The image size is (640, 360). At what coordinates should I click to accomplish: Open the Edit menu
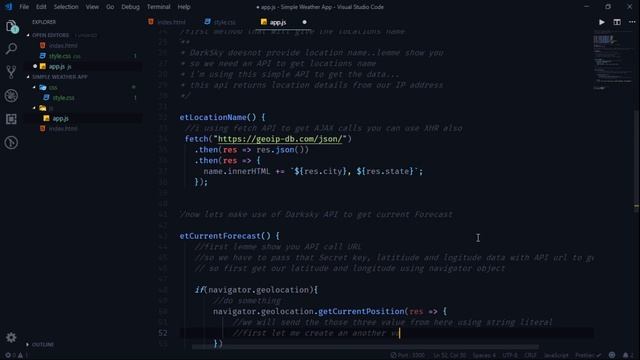[41, 7]
